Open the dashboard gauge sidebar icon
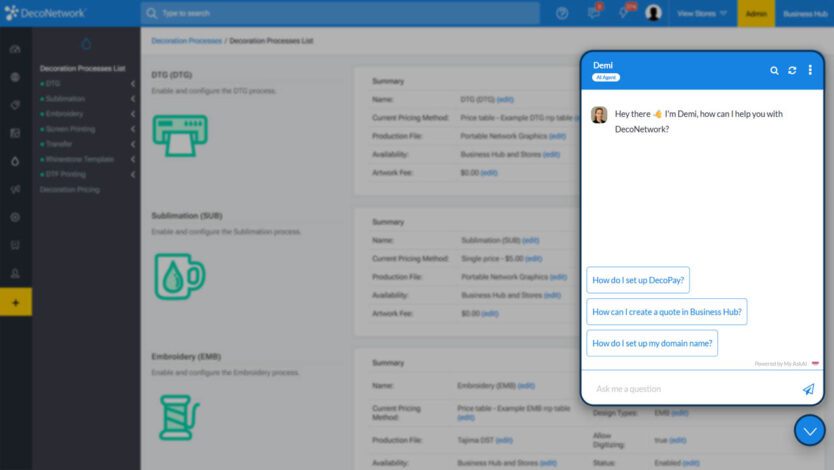 [x=15, y=49]
